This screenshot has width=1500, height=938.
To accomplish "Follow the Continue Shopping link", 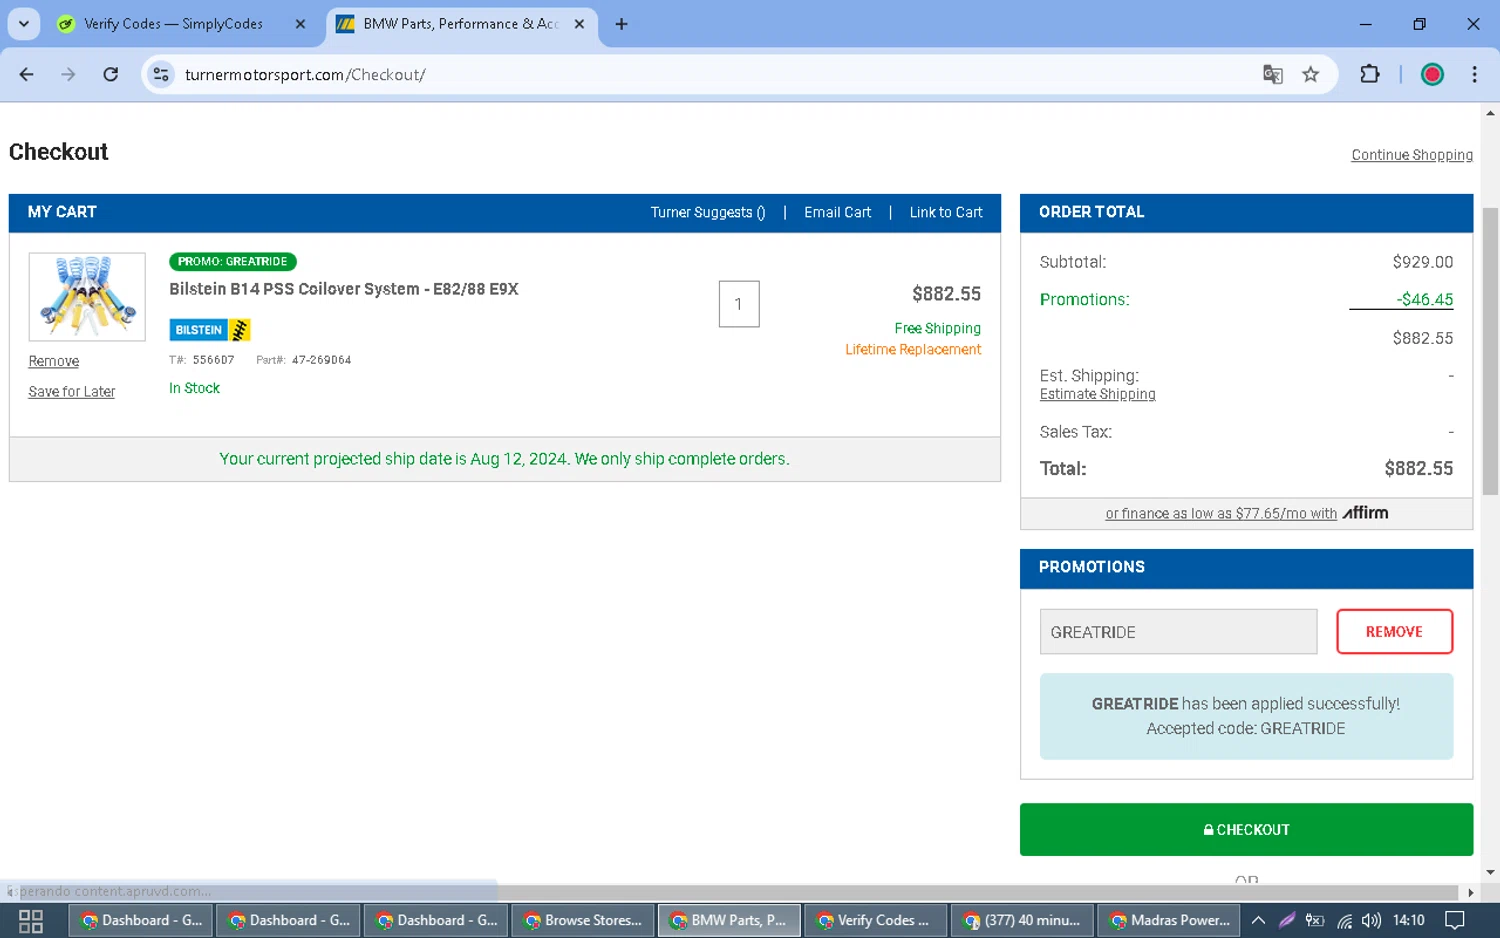I will pos(1412,155).
